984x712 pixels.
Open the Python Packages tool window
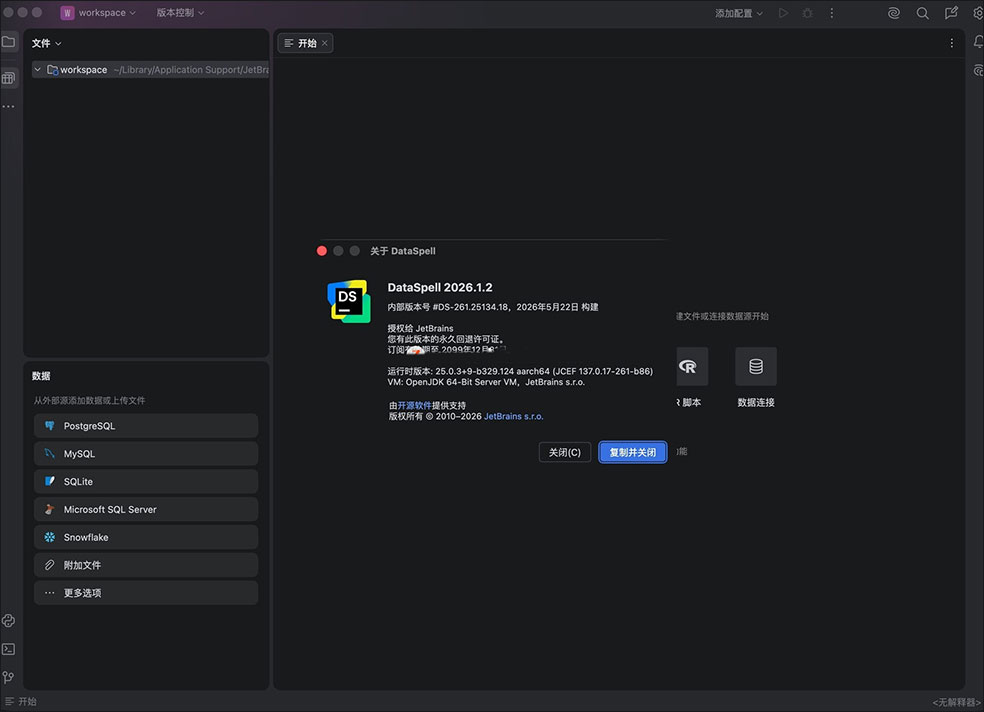pyautogui.click(x=9, y=621)
